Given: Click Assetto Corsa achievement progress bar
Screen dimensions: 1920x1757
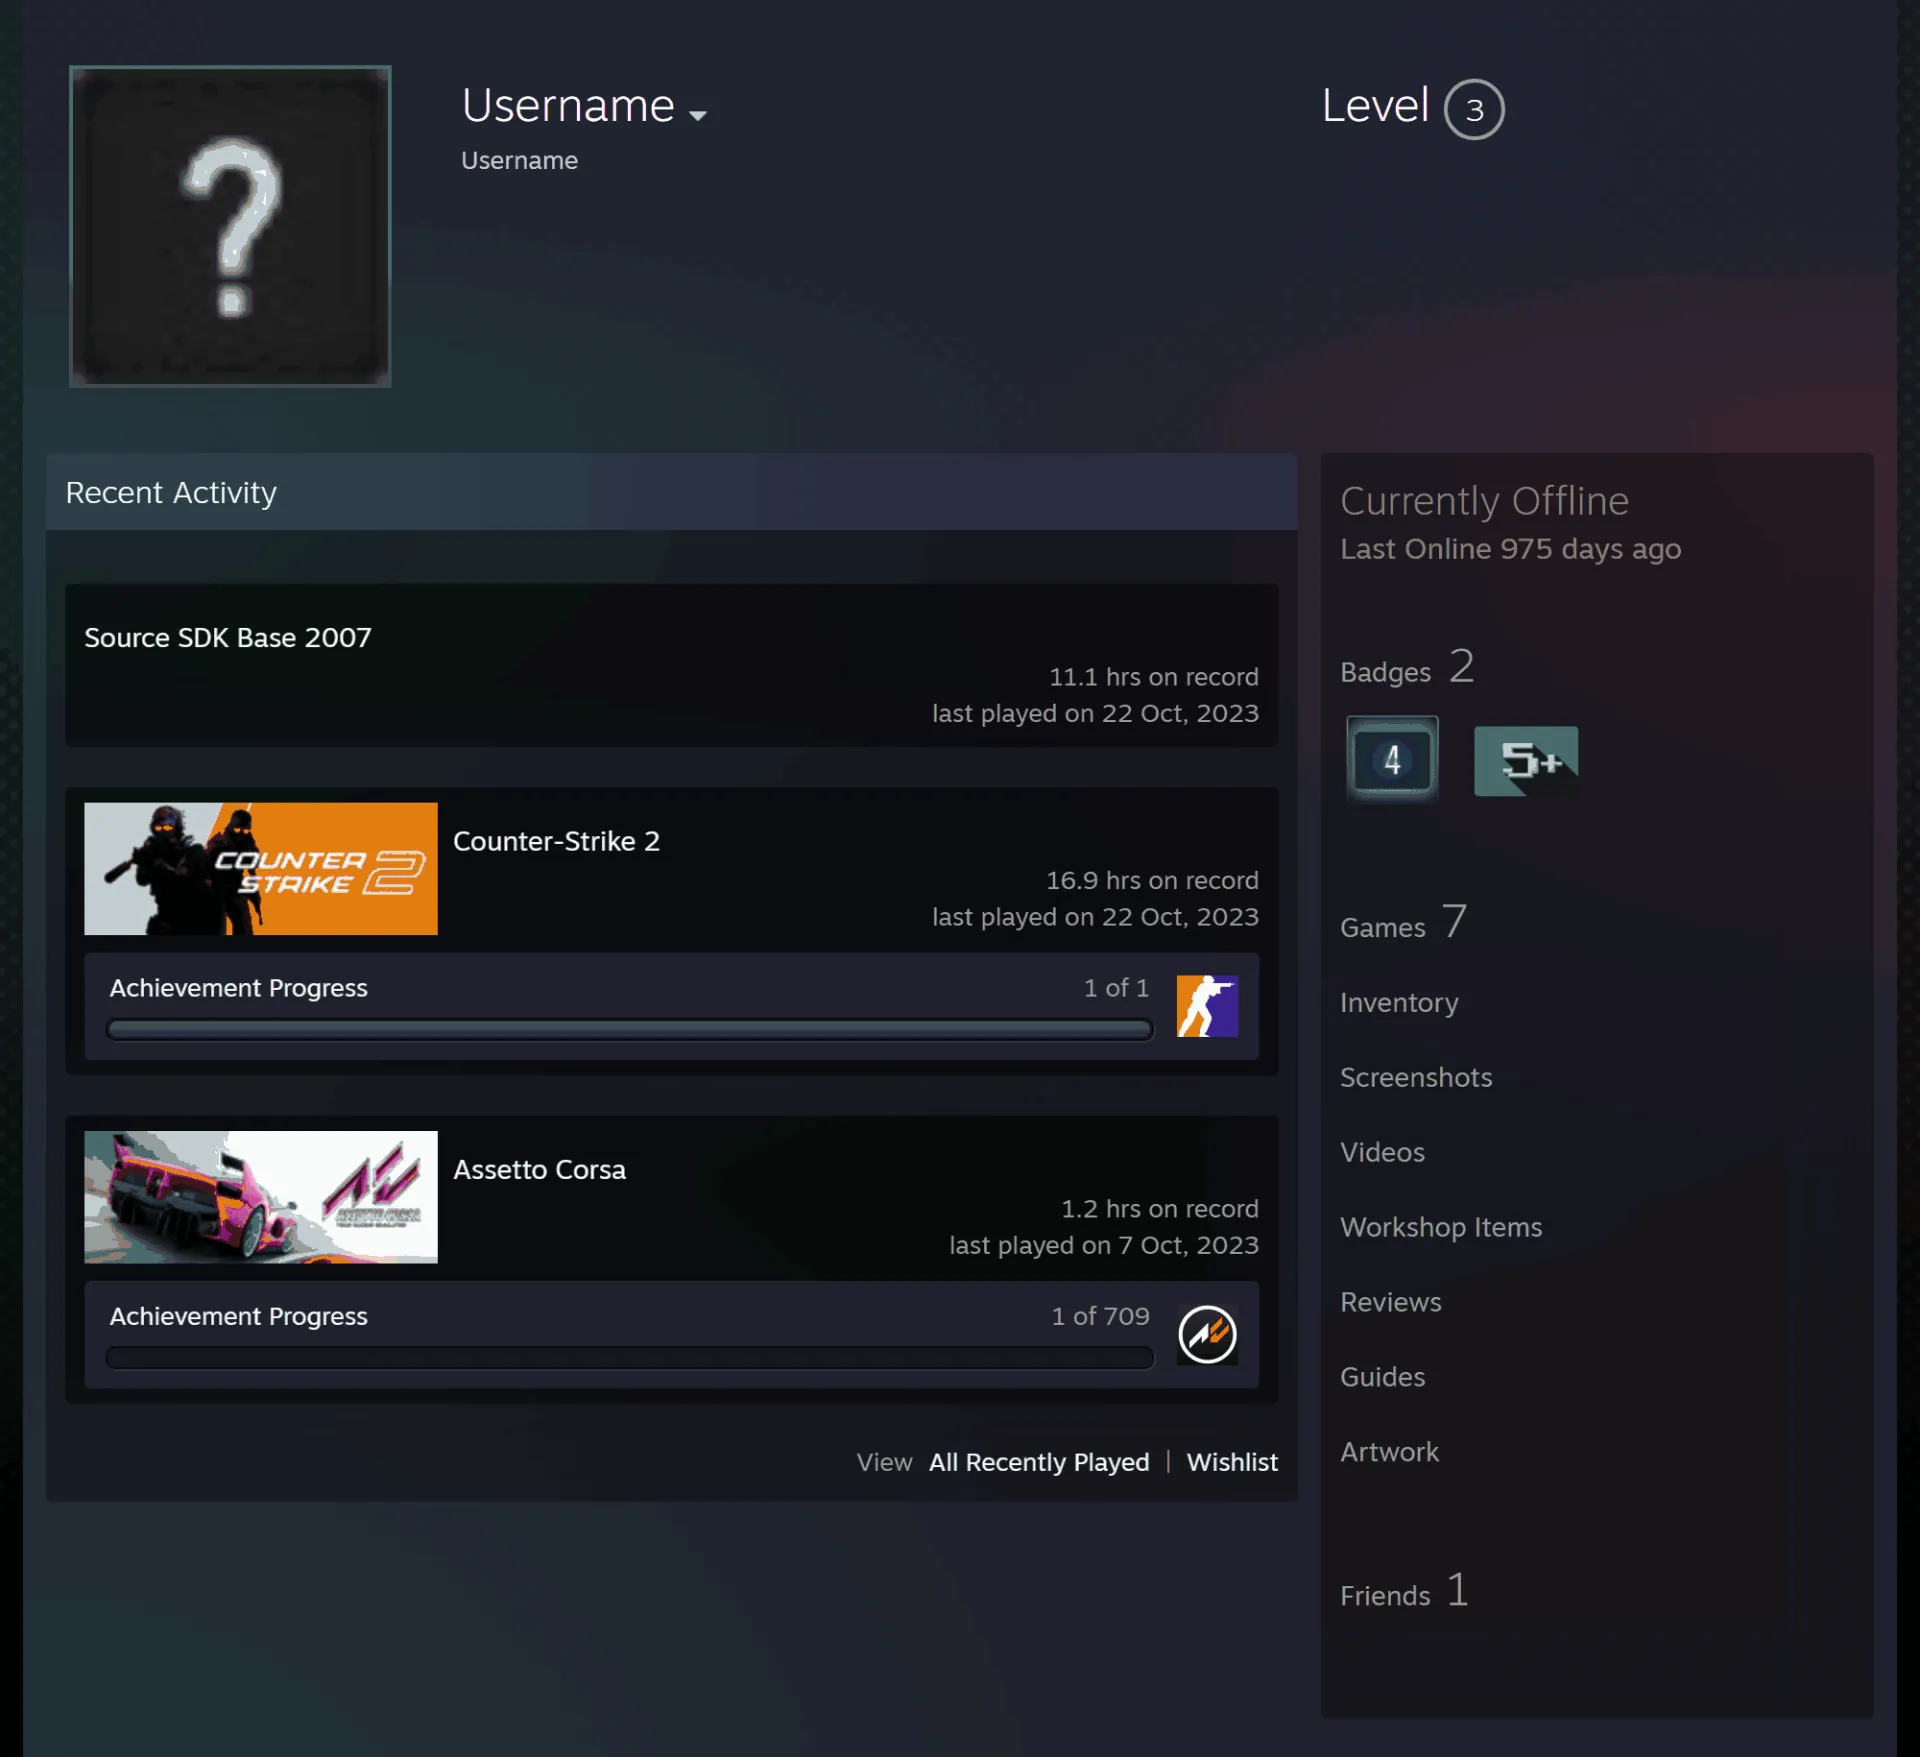Looking at the screenshot, I should point(630,1357).
